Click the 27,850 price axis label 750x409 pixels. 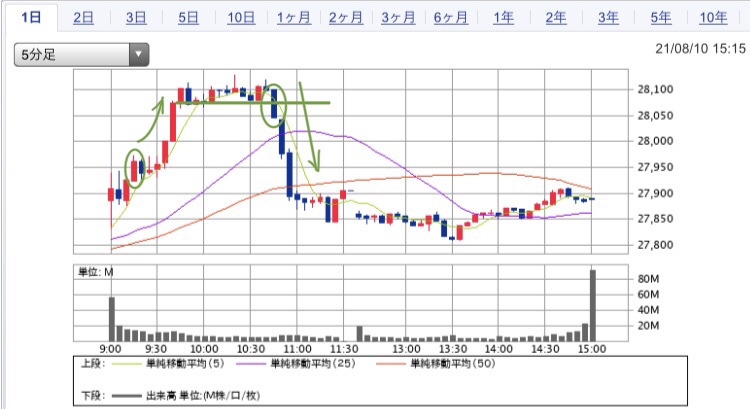click(x=655, y=219)
